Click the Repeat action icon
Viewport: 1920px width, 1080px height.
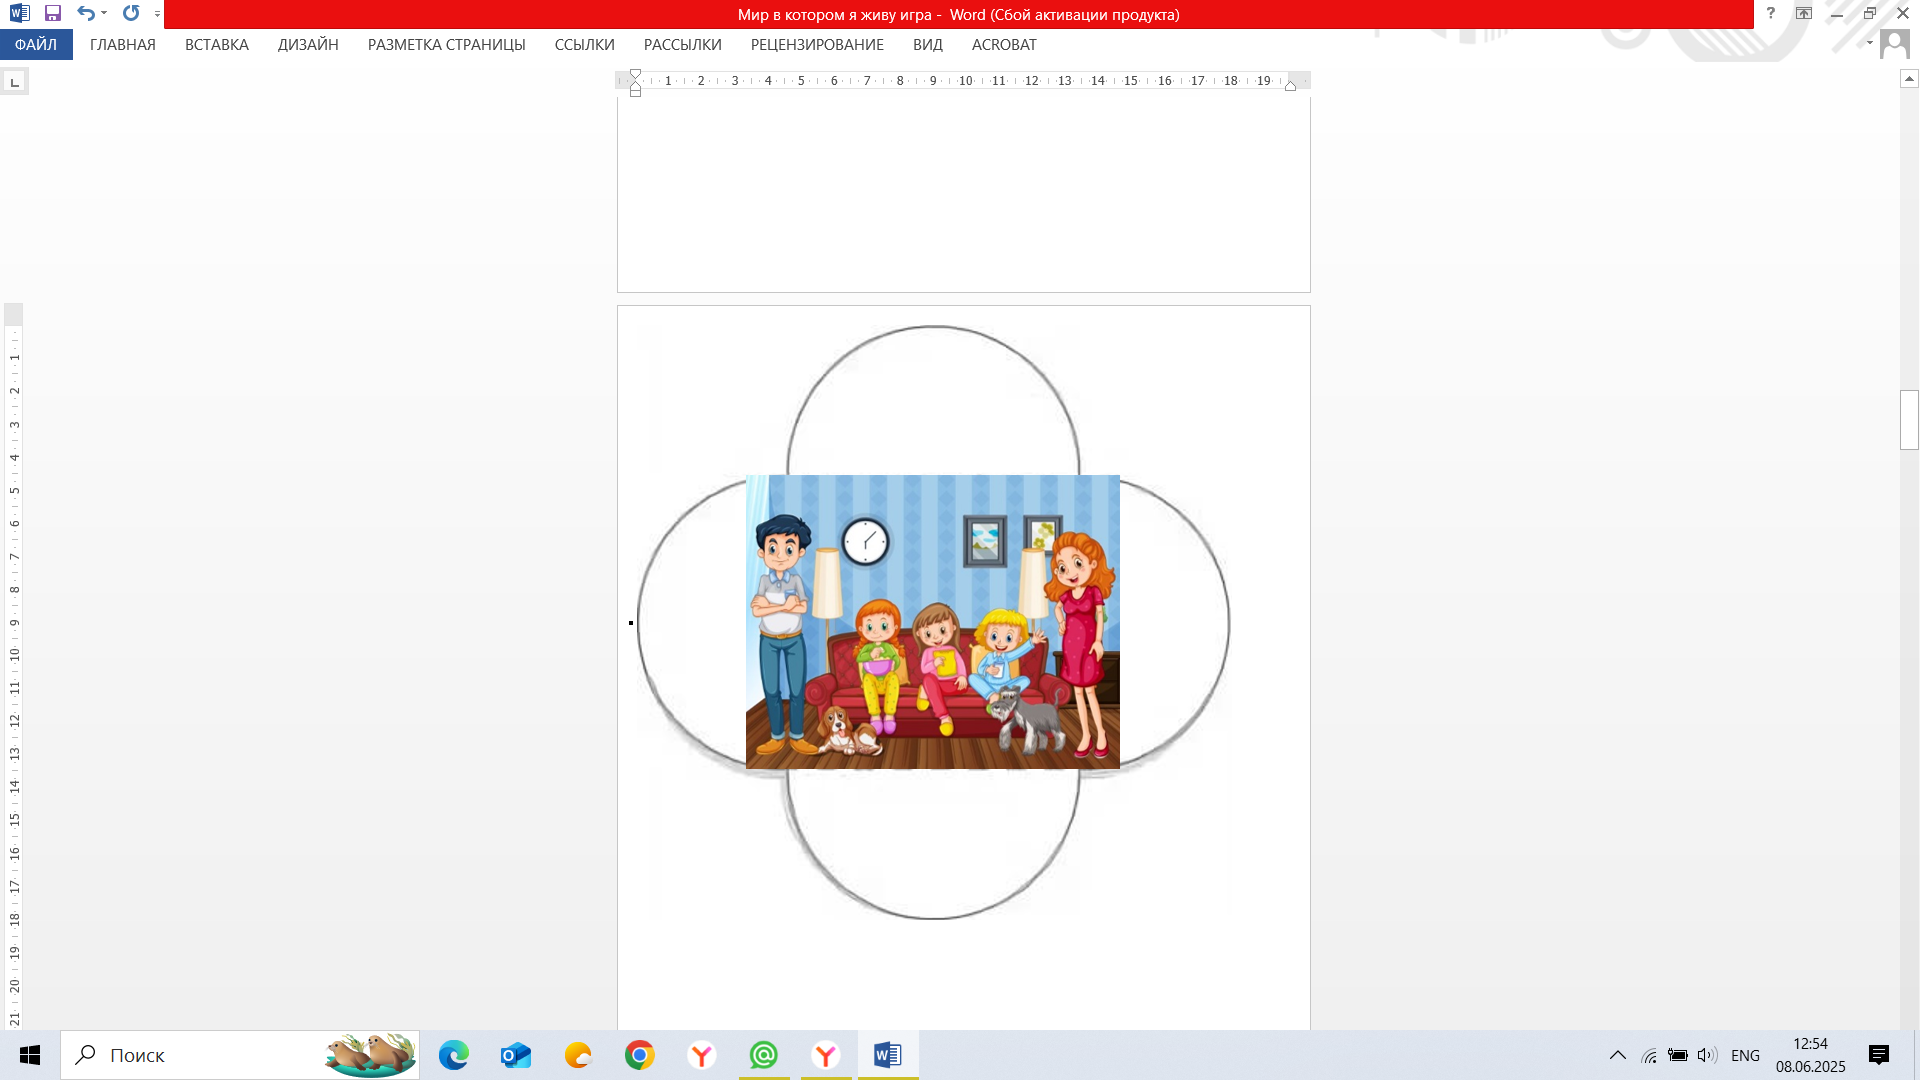pos(131,14)
